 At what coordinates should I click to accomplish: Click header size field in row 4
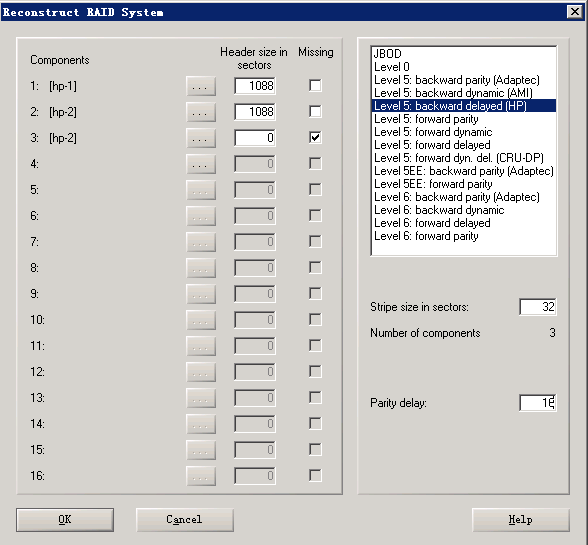point(255,164)
